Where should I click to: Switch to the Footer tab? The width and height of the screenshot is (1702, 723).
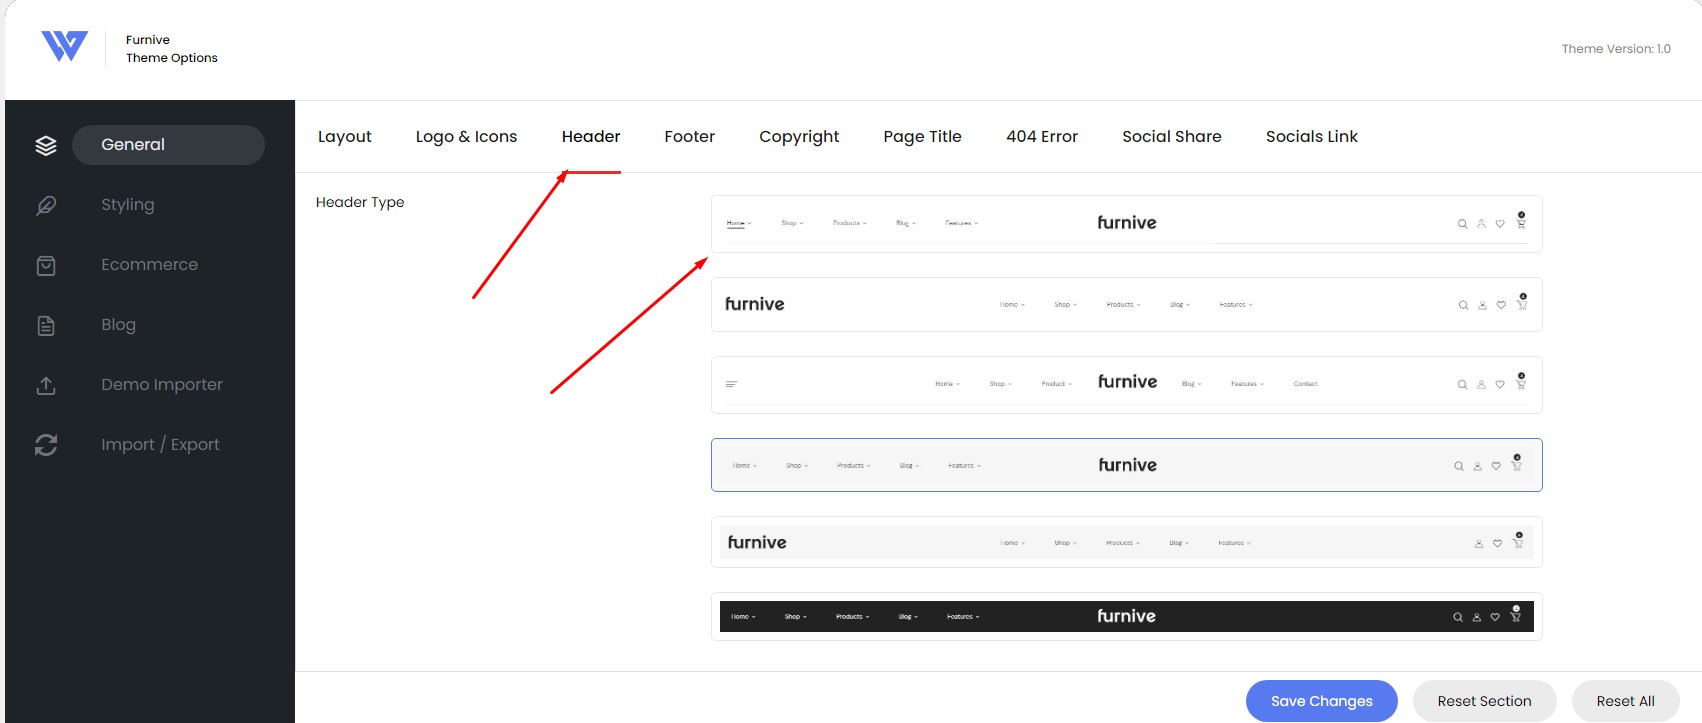pyautogui.click(x=689, y=137)
